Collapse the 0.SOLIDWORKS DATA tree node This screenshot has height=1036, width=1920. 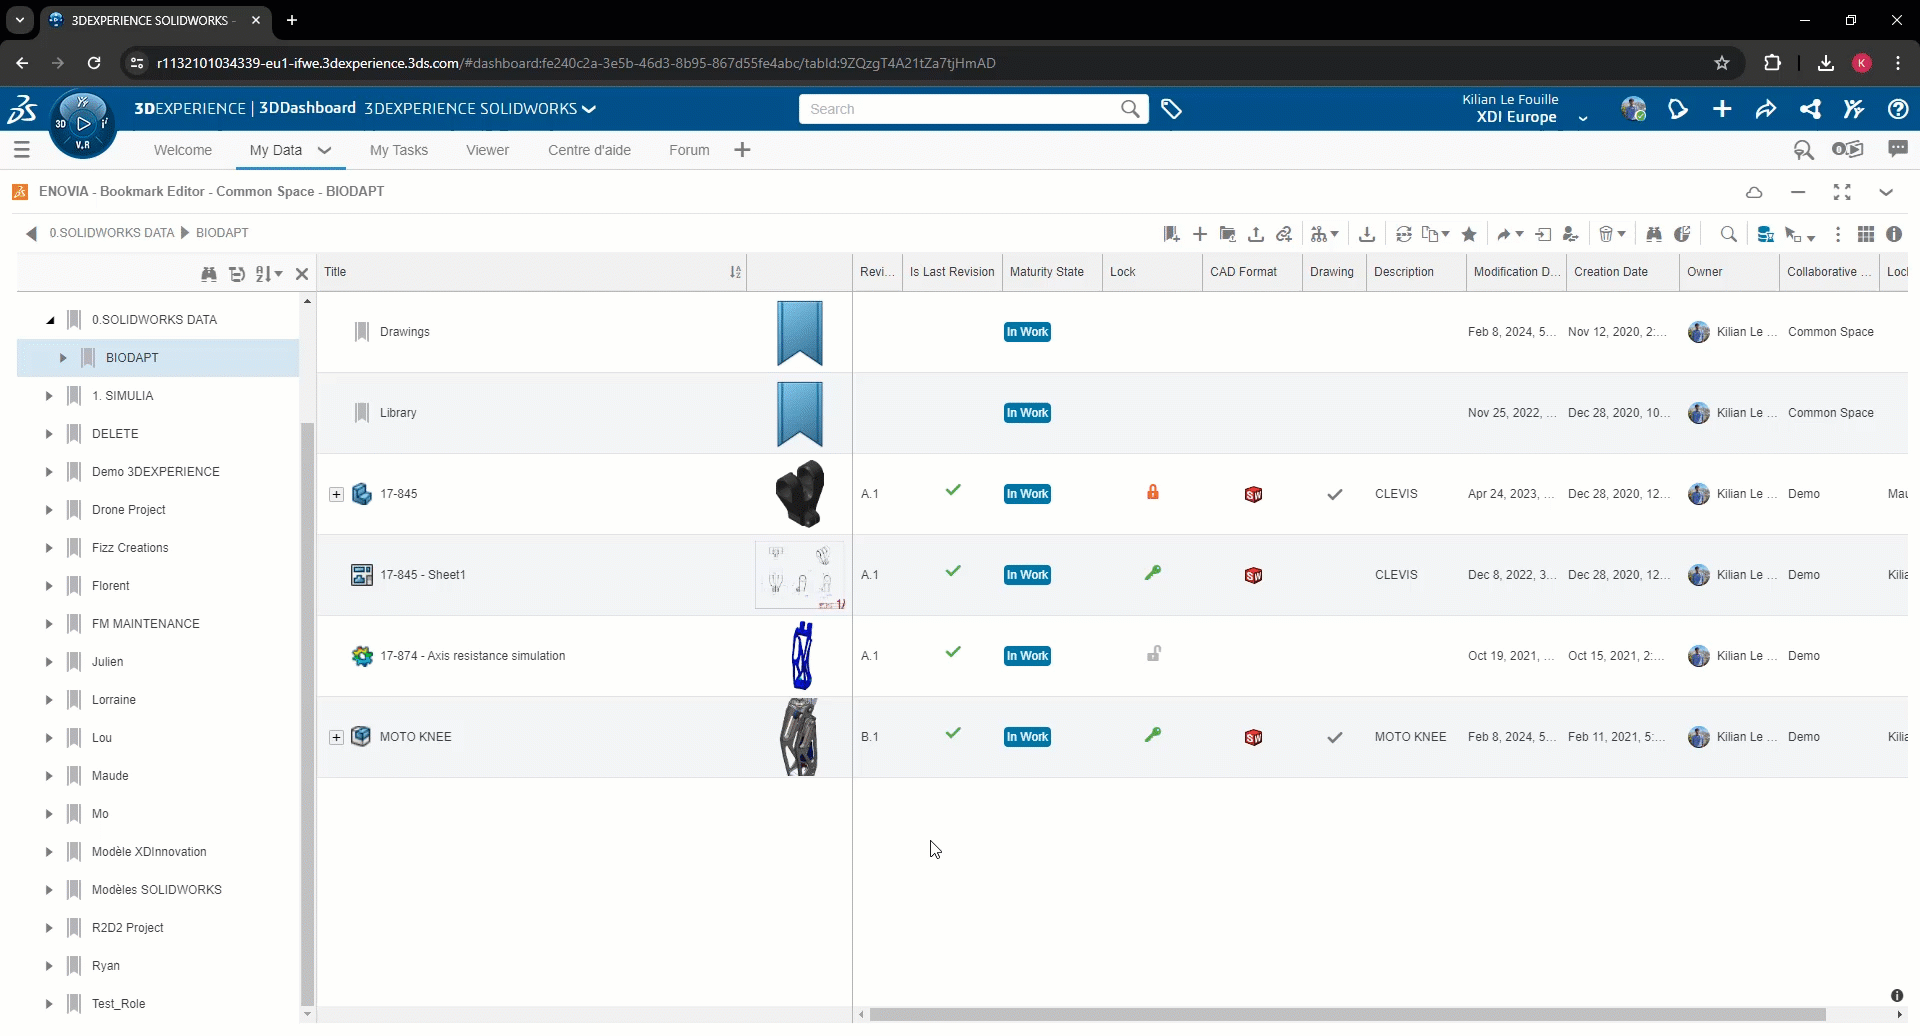[49, 320]
